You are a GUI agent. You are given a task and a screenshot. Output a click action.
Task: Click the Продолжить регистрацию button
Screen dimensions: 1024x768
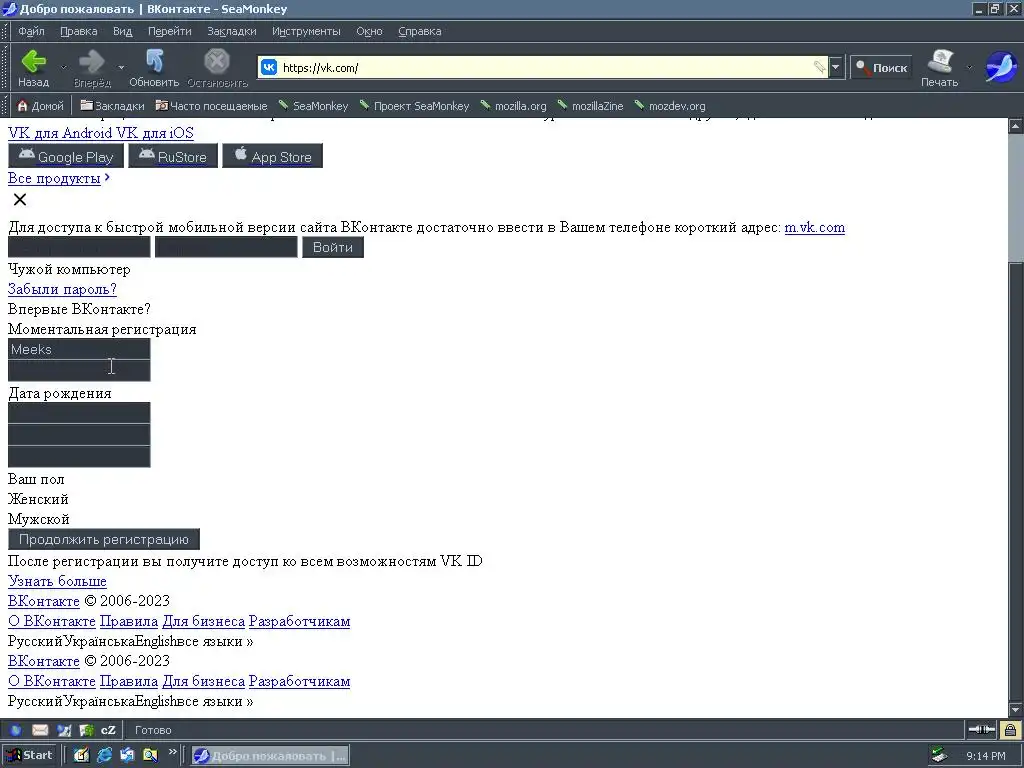pos(104,539)
